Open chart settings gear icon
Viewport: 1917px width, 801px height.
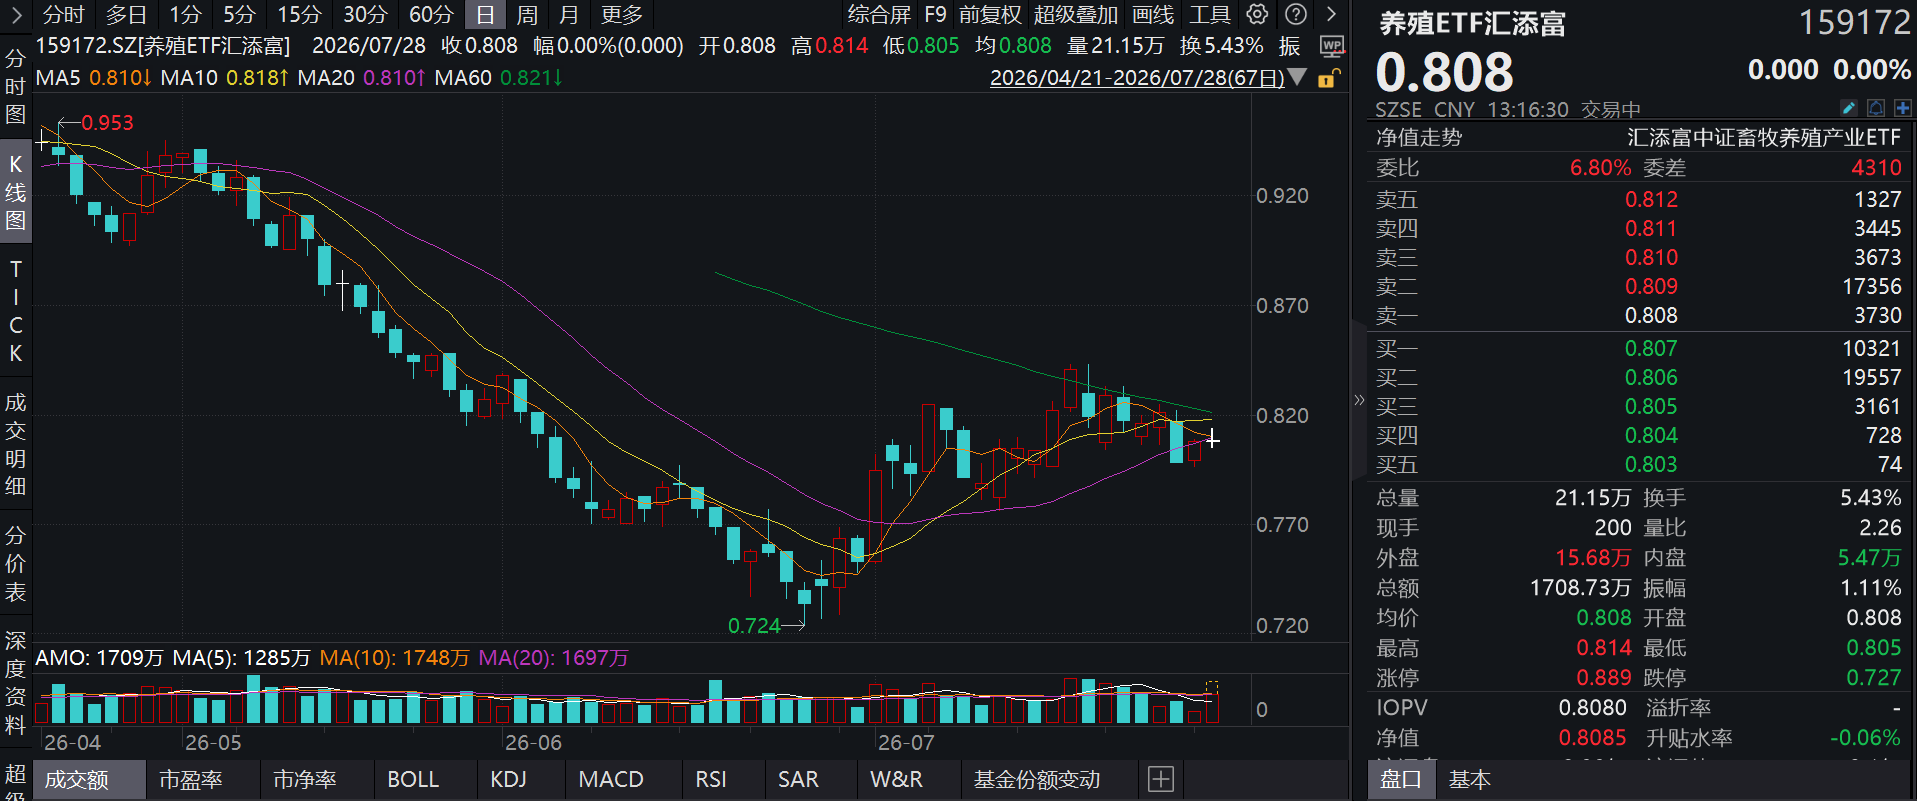[x=1257, y=14]
